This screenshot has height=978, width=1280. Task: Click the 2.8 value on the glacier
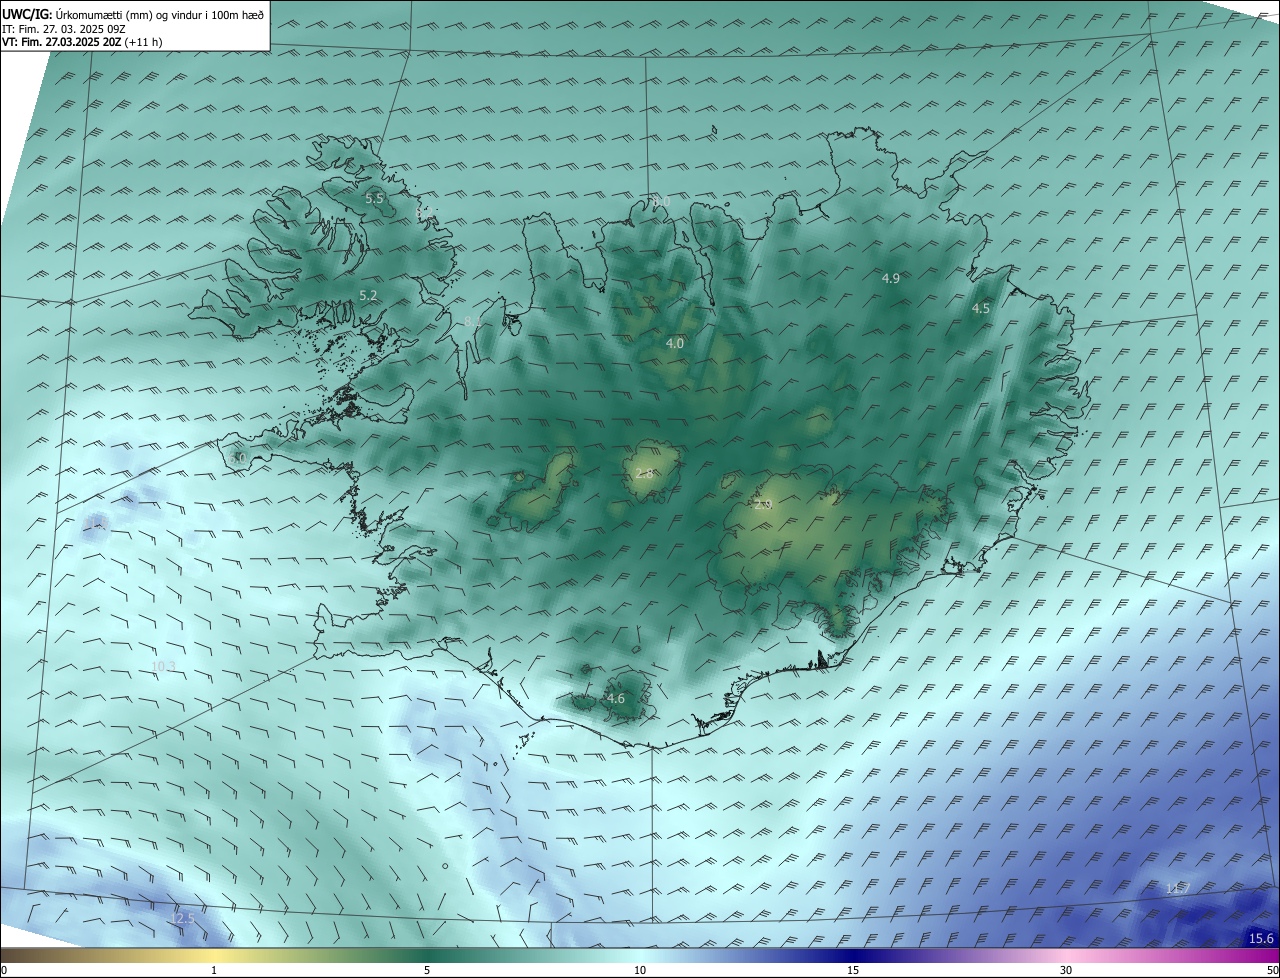tap(644, 473)
